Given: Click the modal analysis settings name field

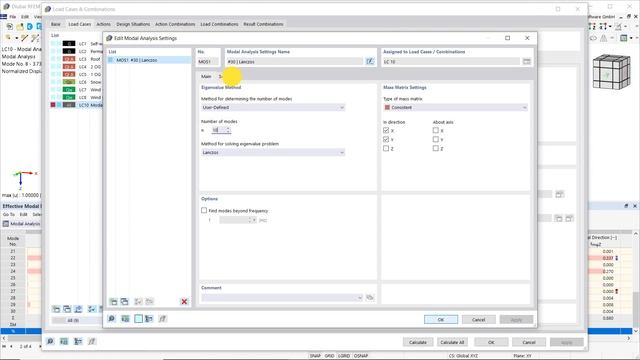Looking at the screenshot, I should (295, 62).
